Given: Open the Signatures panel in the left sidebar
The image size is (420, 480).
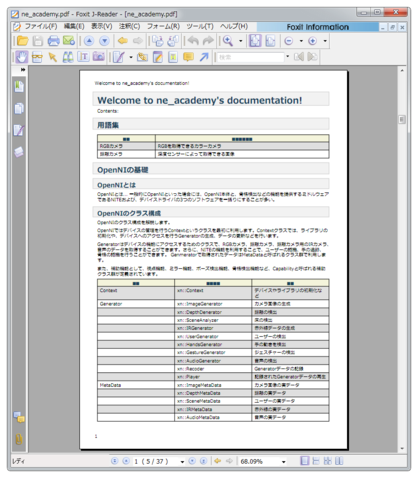Looking at the screenshot, I should 19,130.
